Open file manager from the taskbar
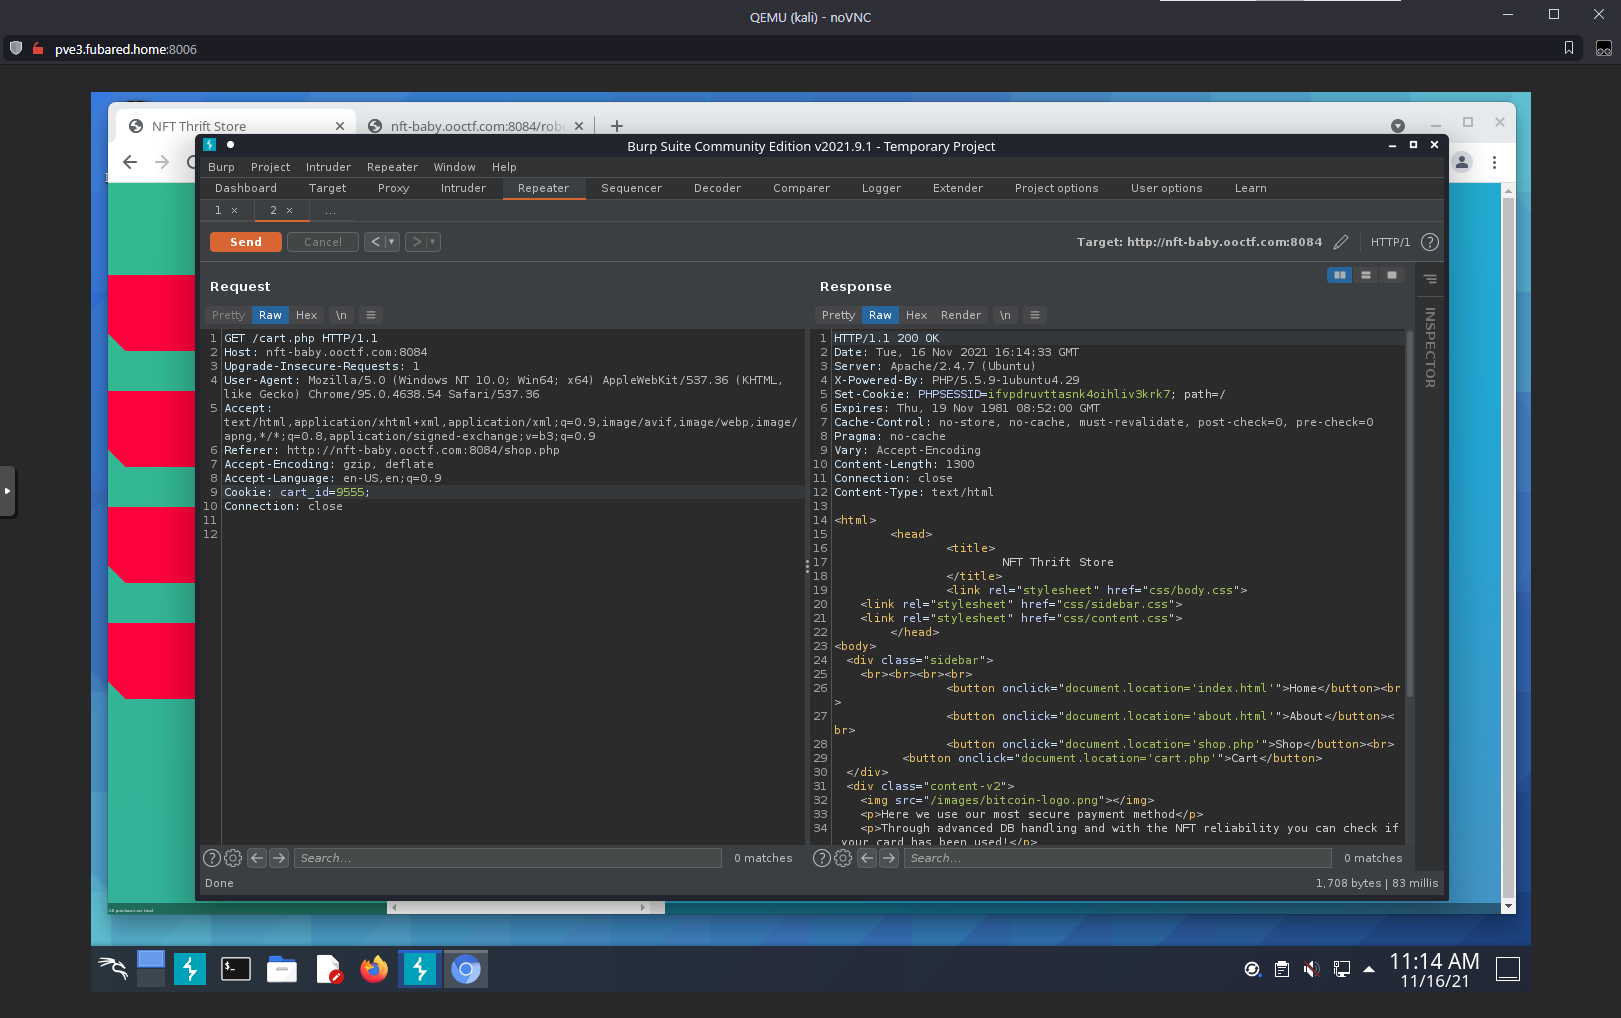Image resolution: width=1621 pixels, height=1018 pixels. (x=282, y=968)
